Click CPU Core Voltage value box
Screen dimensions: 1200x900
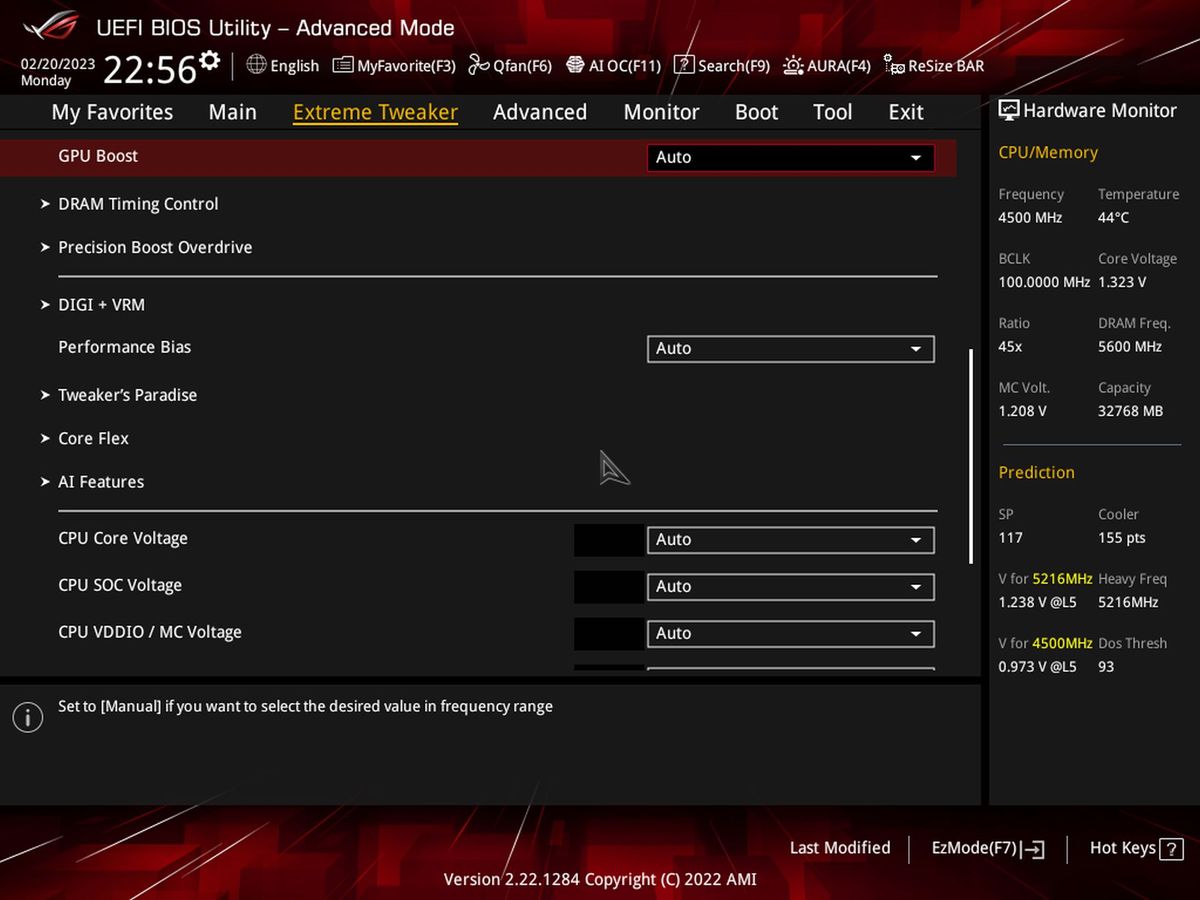coord(609,540)
